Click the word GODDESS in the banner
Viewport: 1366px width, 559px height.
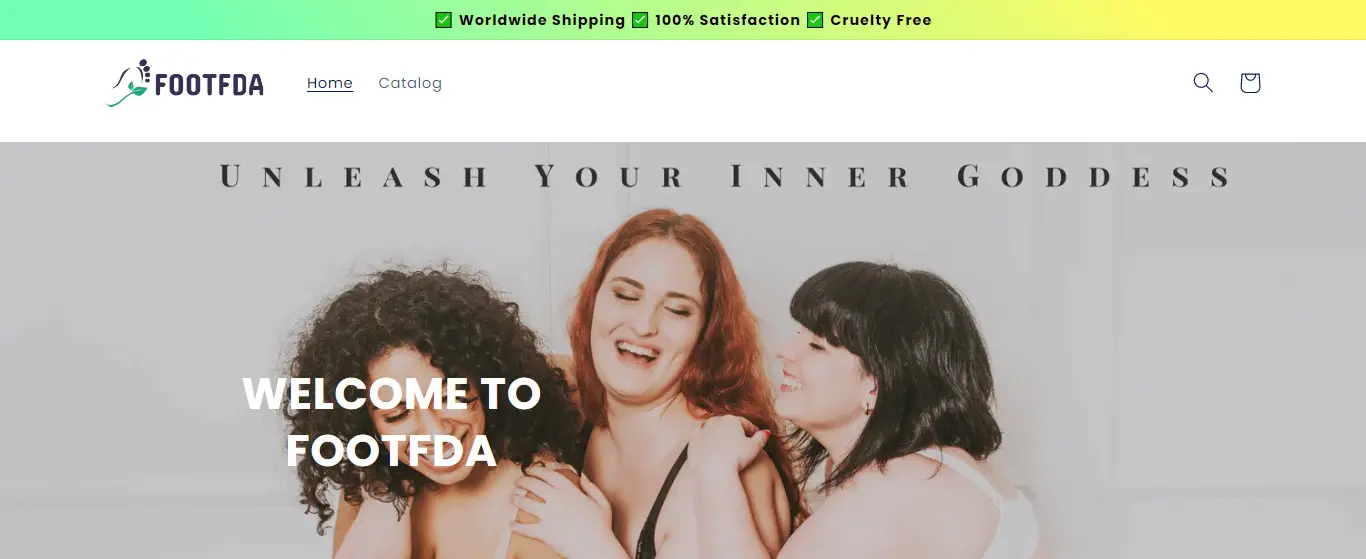coord(1094,177)
